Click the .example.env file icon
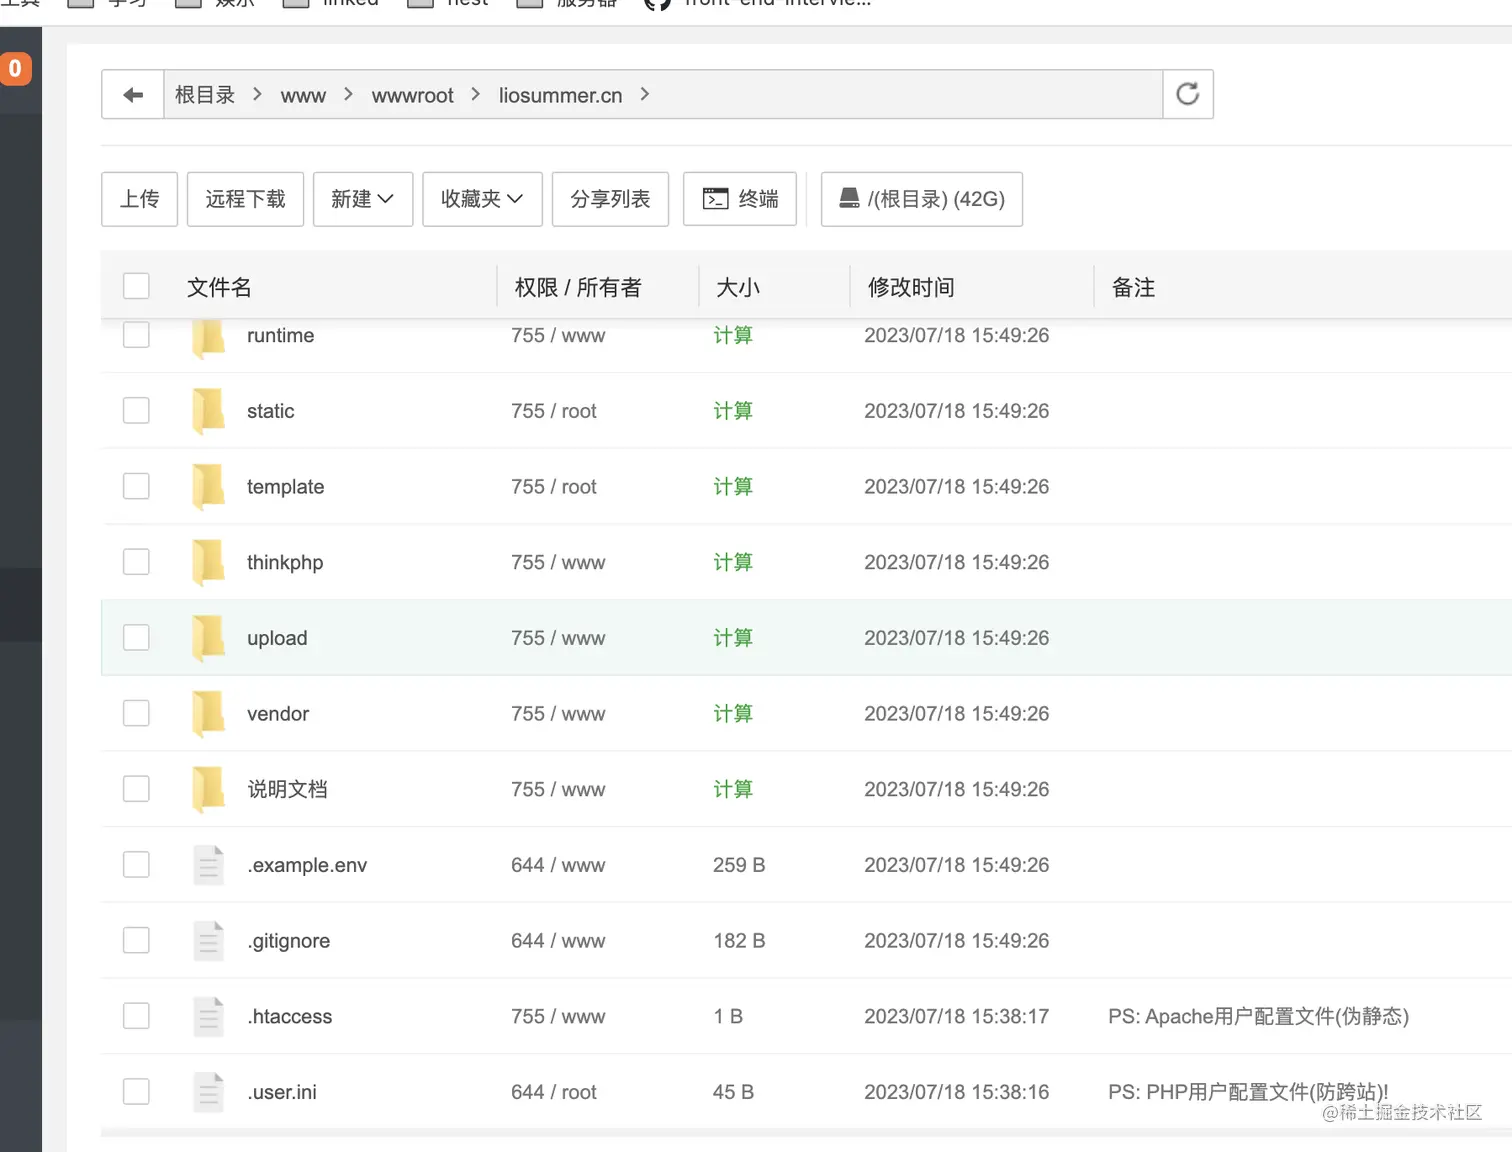 (208, 865)
